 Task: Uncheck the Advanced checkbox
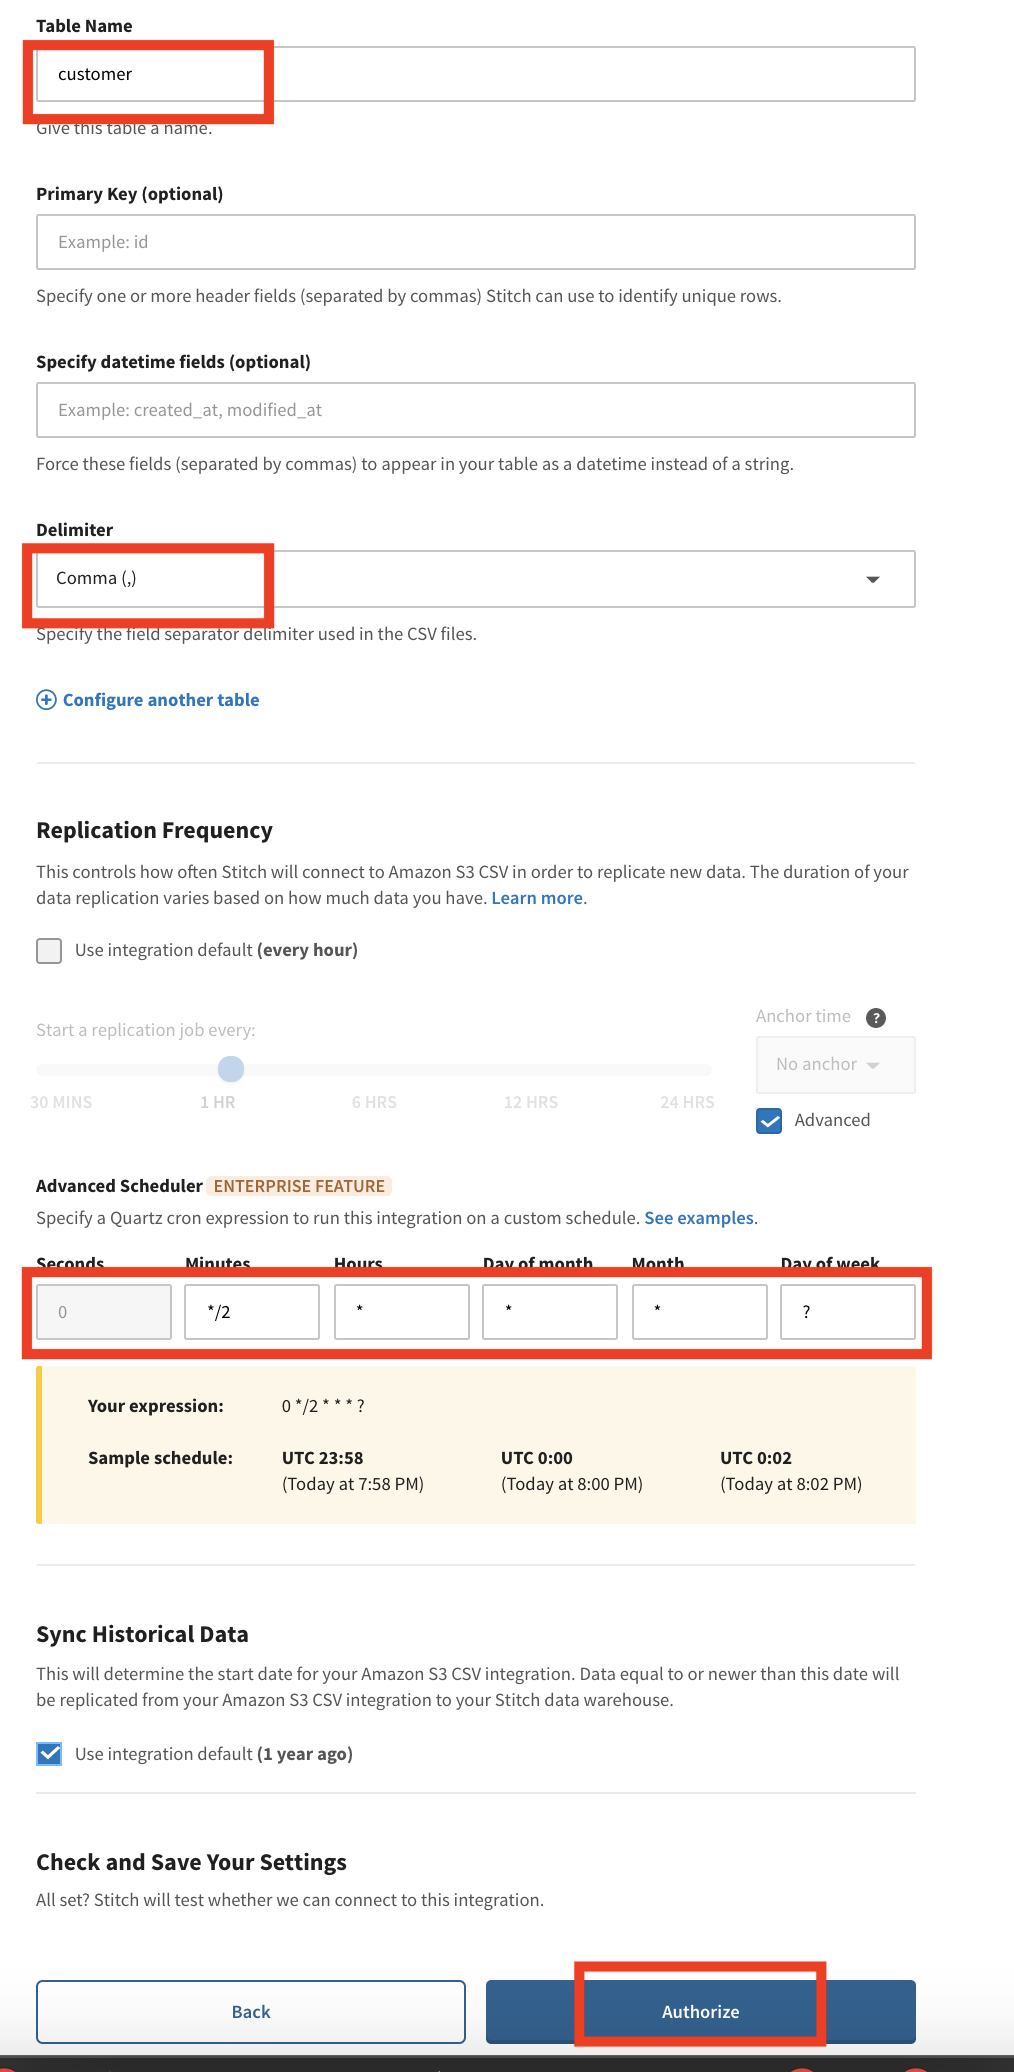(x=769, y=1121)
